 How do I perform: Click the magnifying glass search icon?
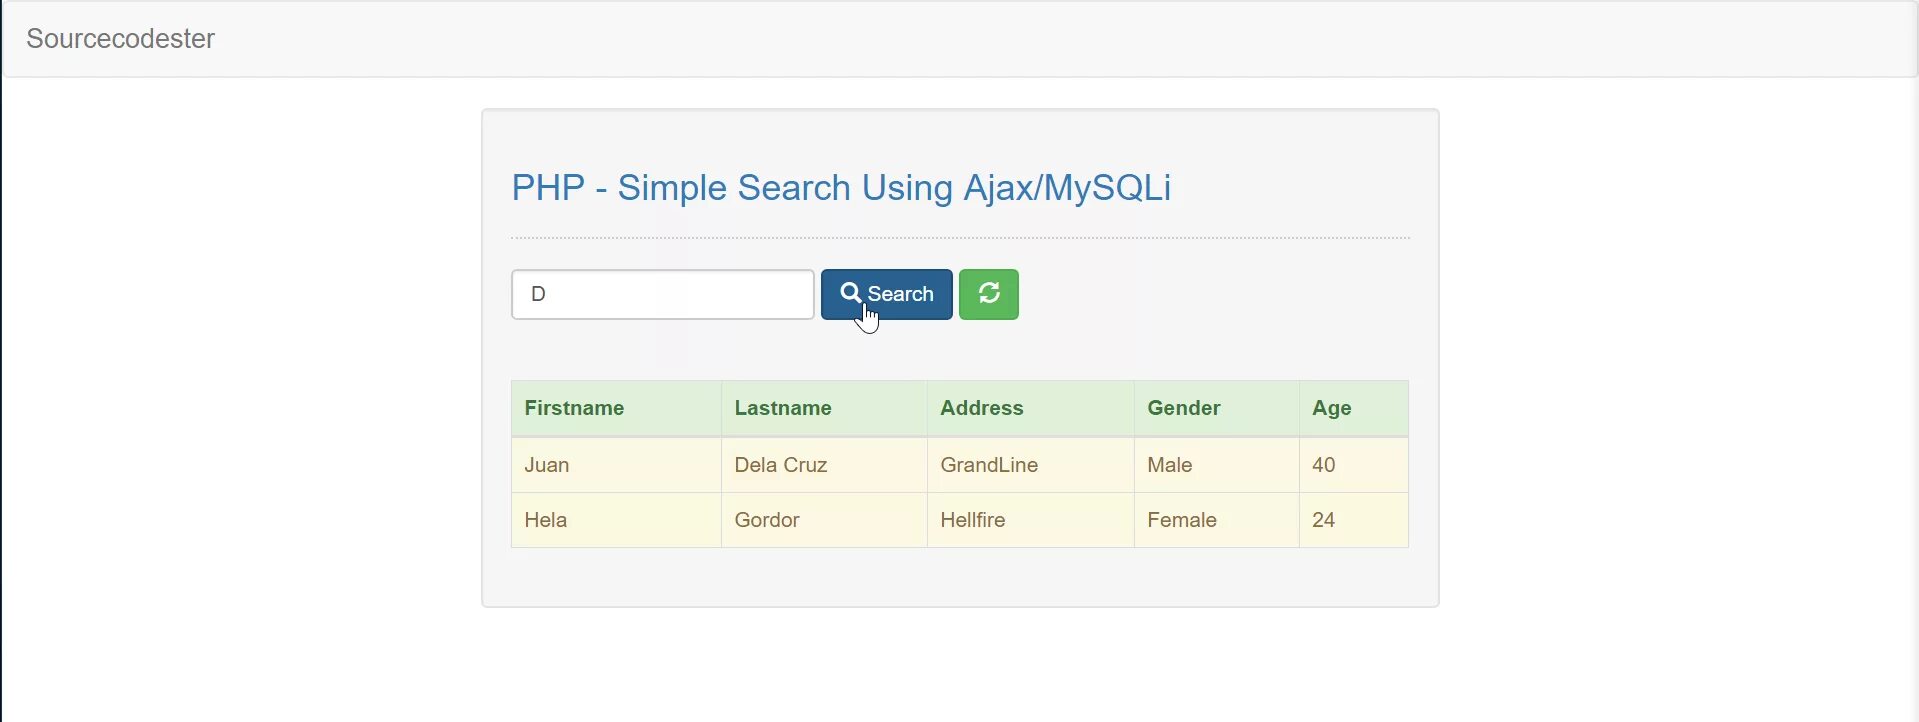click(850, 292)
